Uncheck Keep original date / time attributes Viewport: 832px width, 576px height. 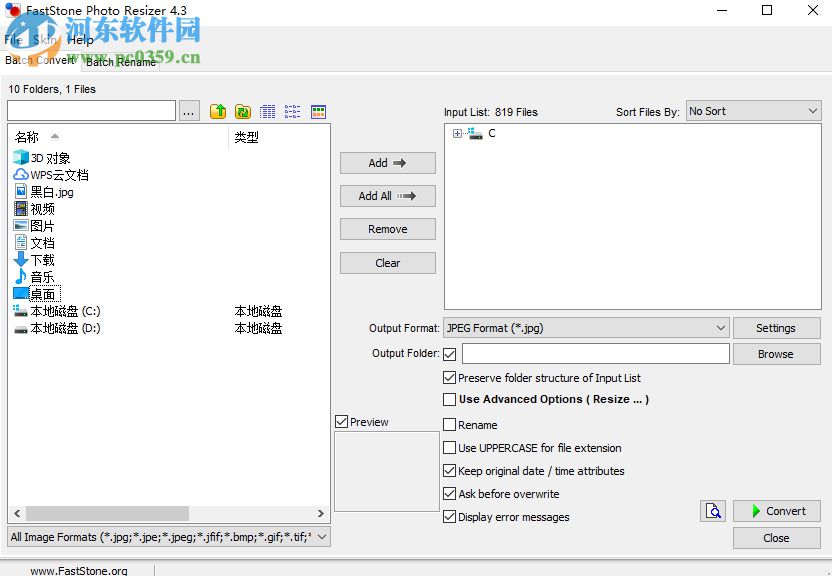pos(449,470)
